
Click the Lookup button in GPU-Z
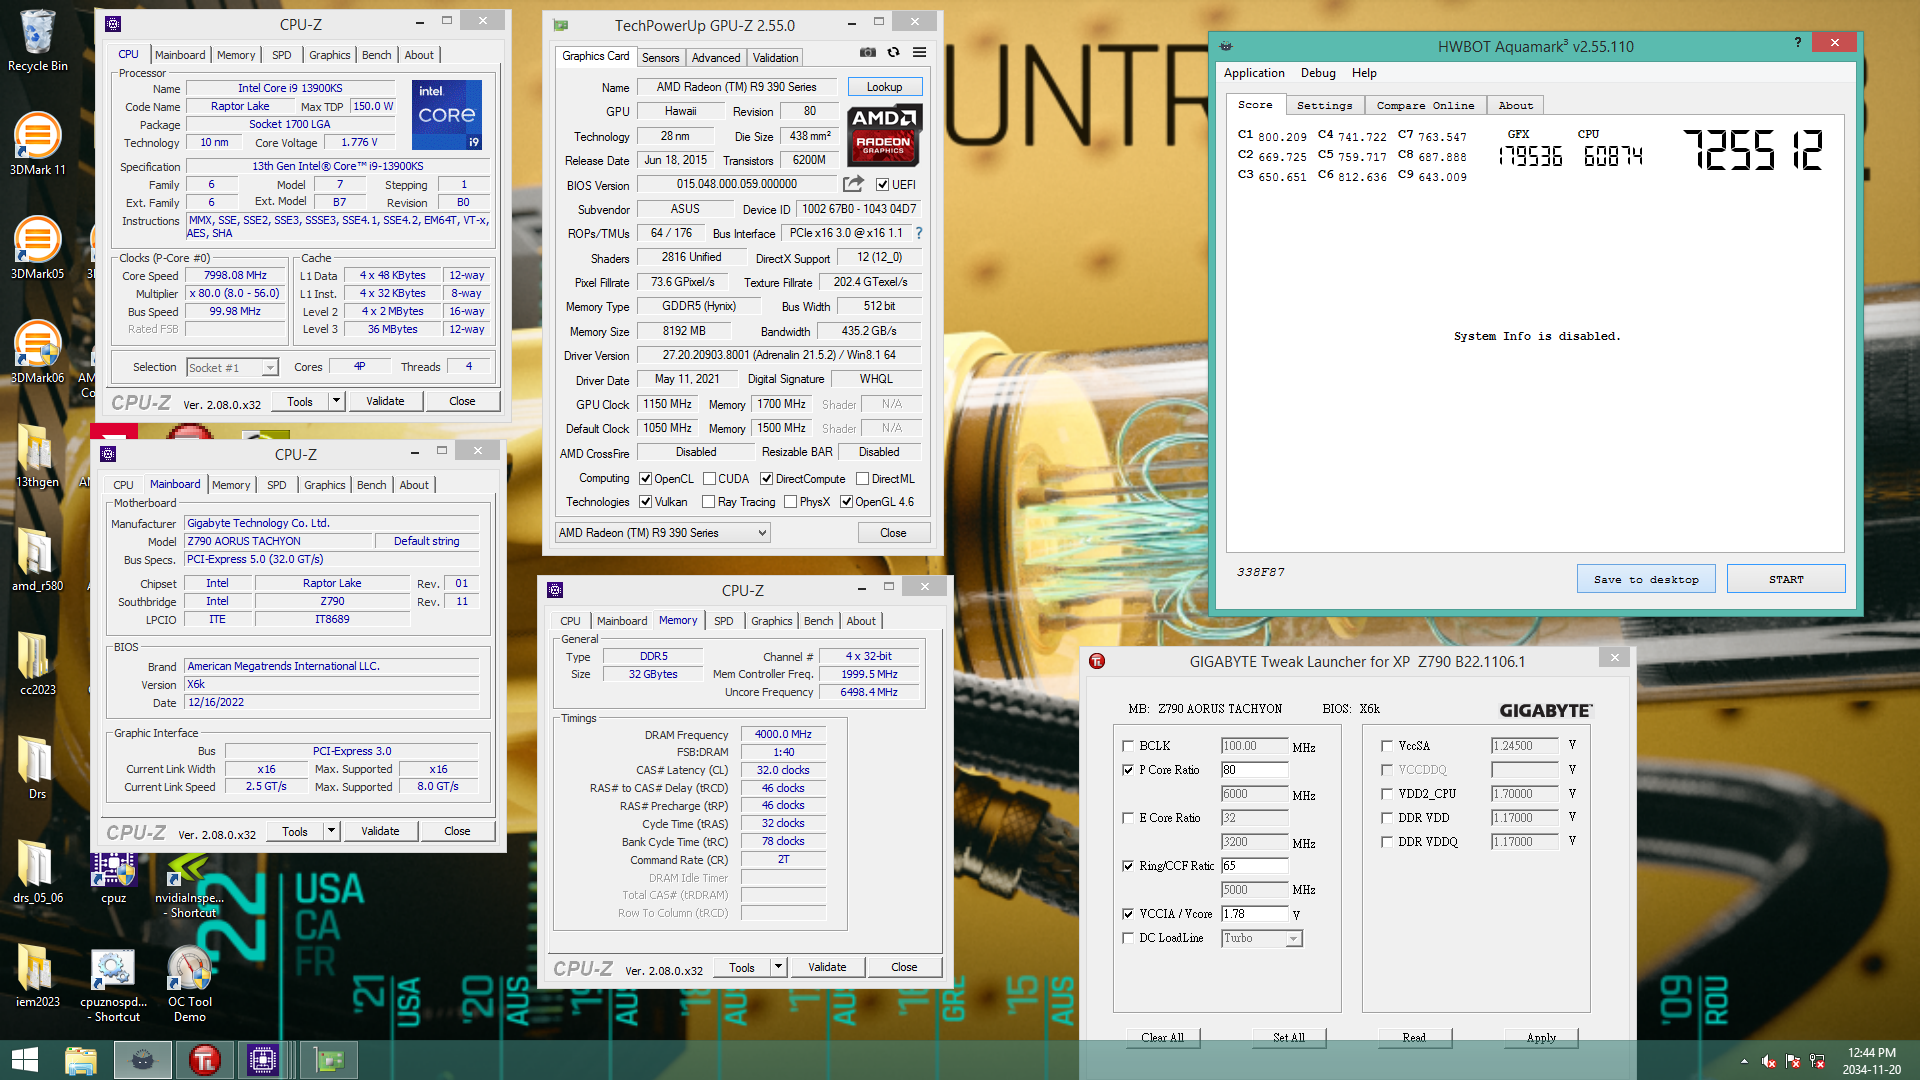pos(884,87)
